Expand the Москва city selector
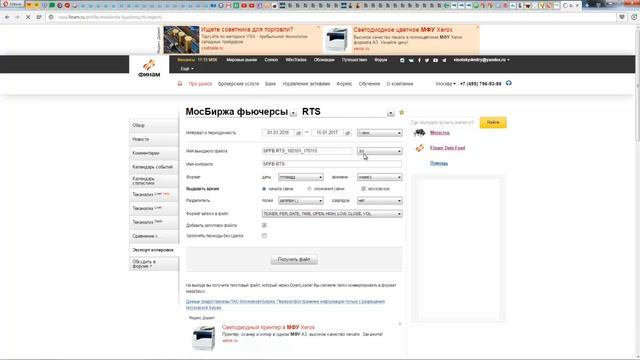Image resolution: width=640 pixels, height=360 pixels. point(445,84)
